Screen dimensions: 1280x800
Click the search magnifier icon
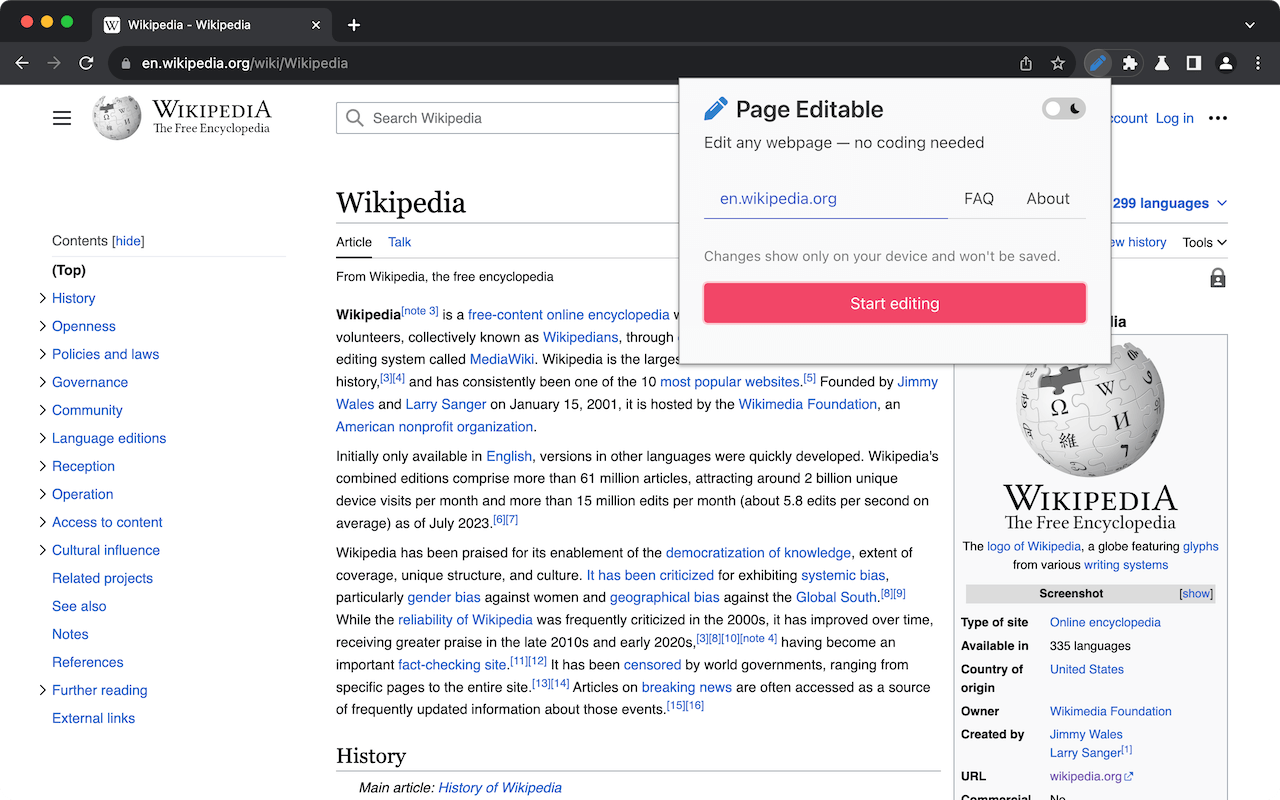pos(354,117)
